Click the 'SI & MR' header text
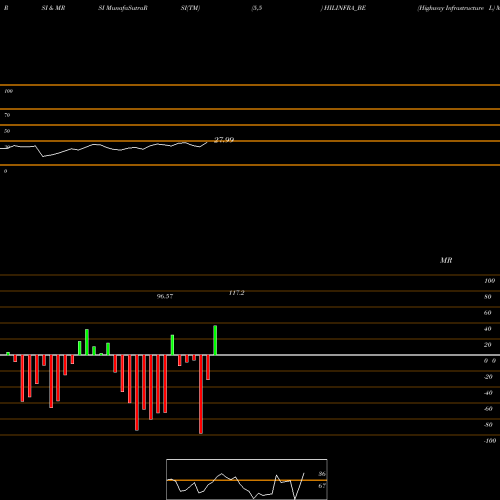500x500 pixels. tap(53, 8)
